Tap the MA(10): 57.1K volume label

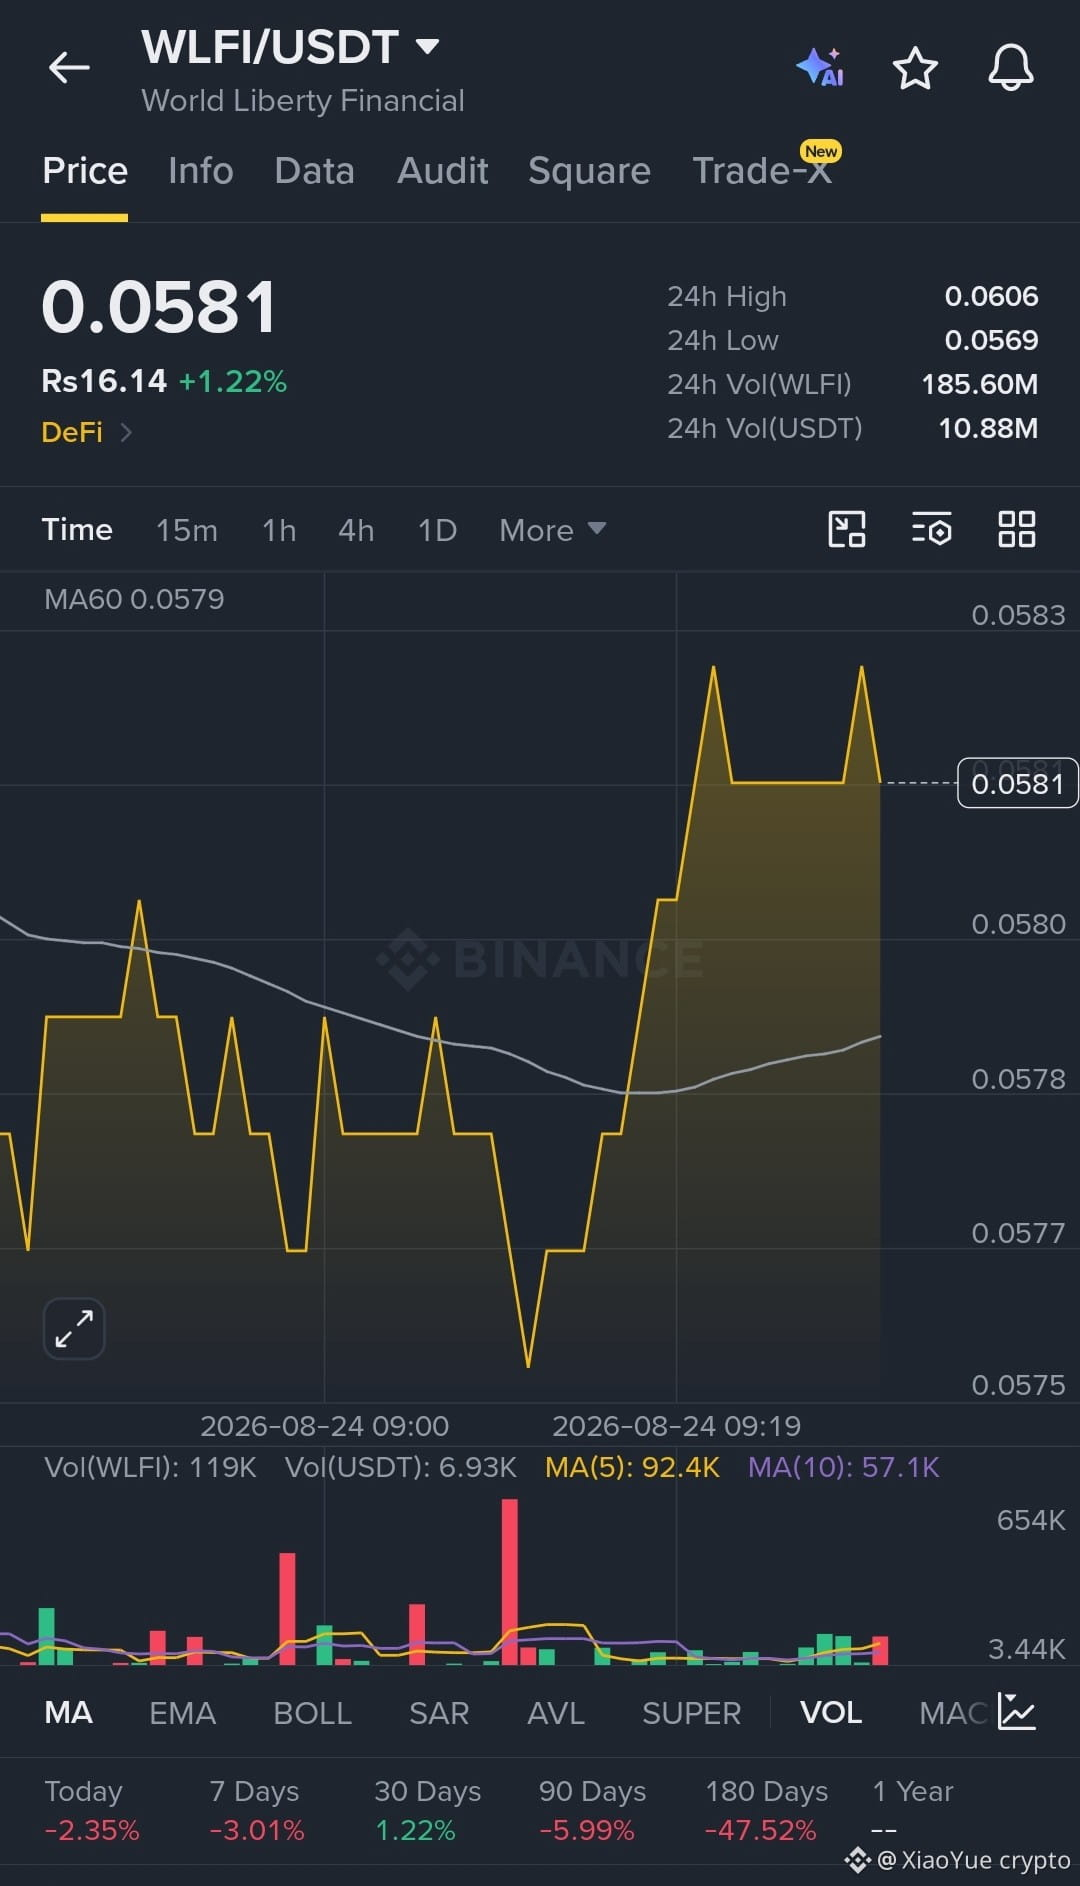[x=844, y=1467]
